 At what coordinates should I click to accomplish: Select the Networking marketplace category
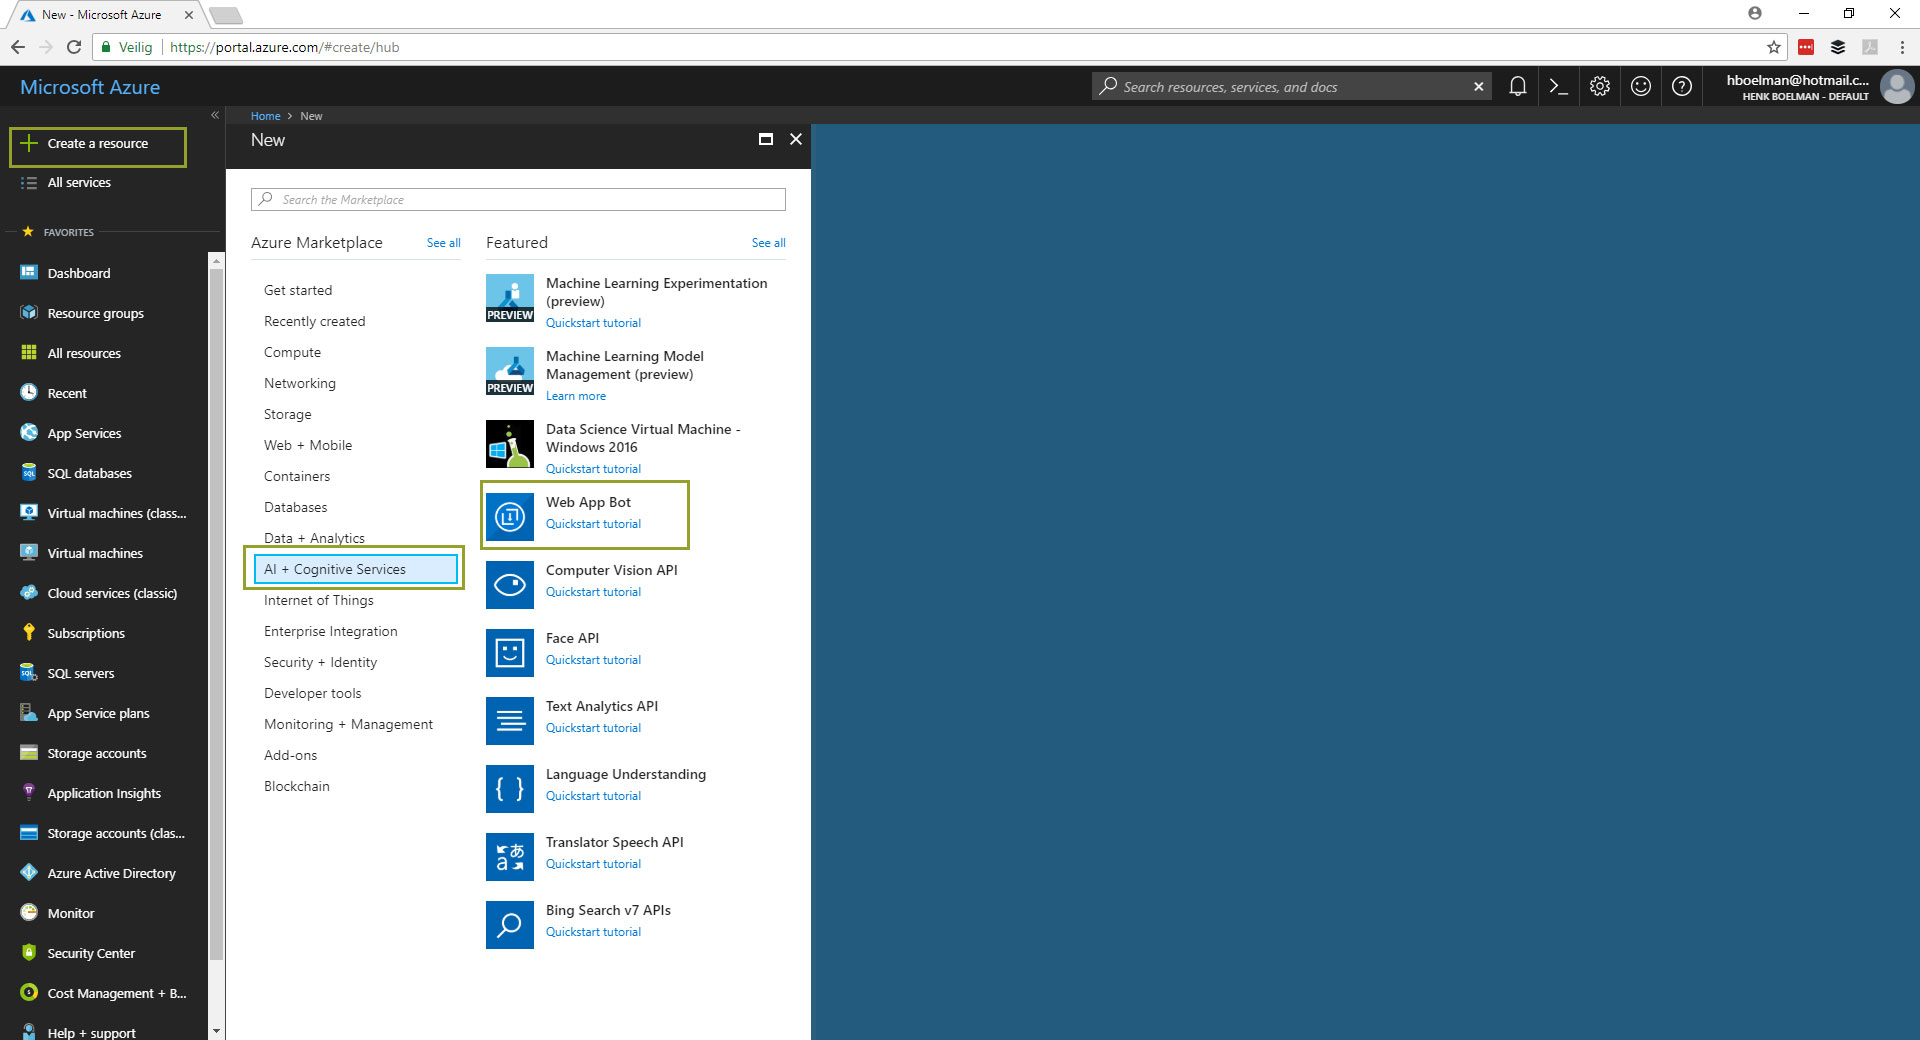coord(300,383)
